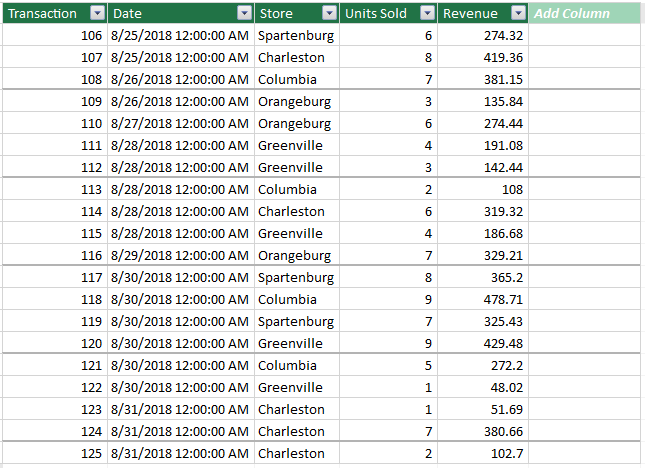The width and height of the screenshot is (645, 468).
Task: Select transaction cell 116
Action: pos(55,255)
